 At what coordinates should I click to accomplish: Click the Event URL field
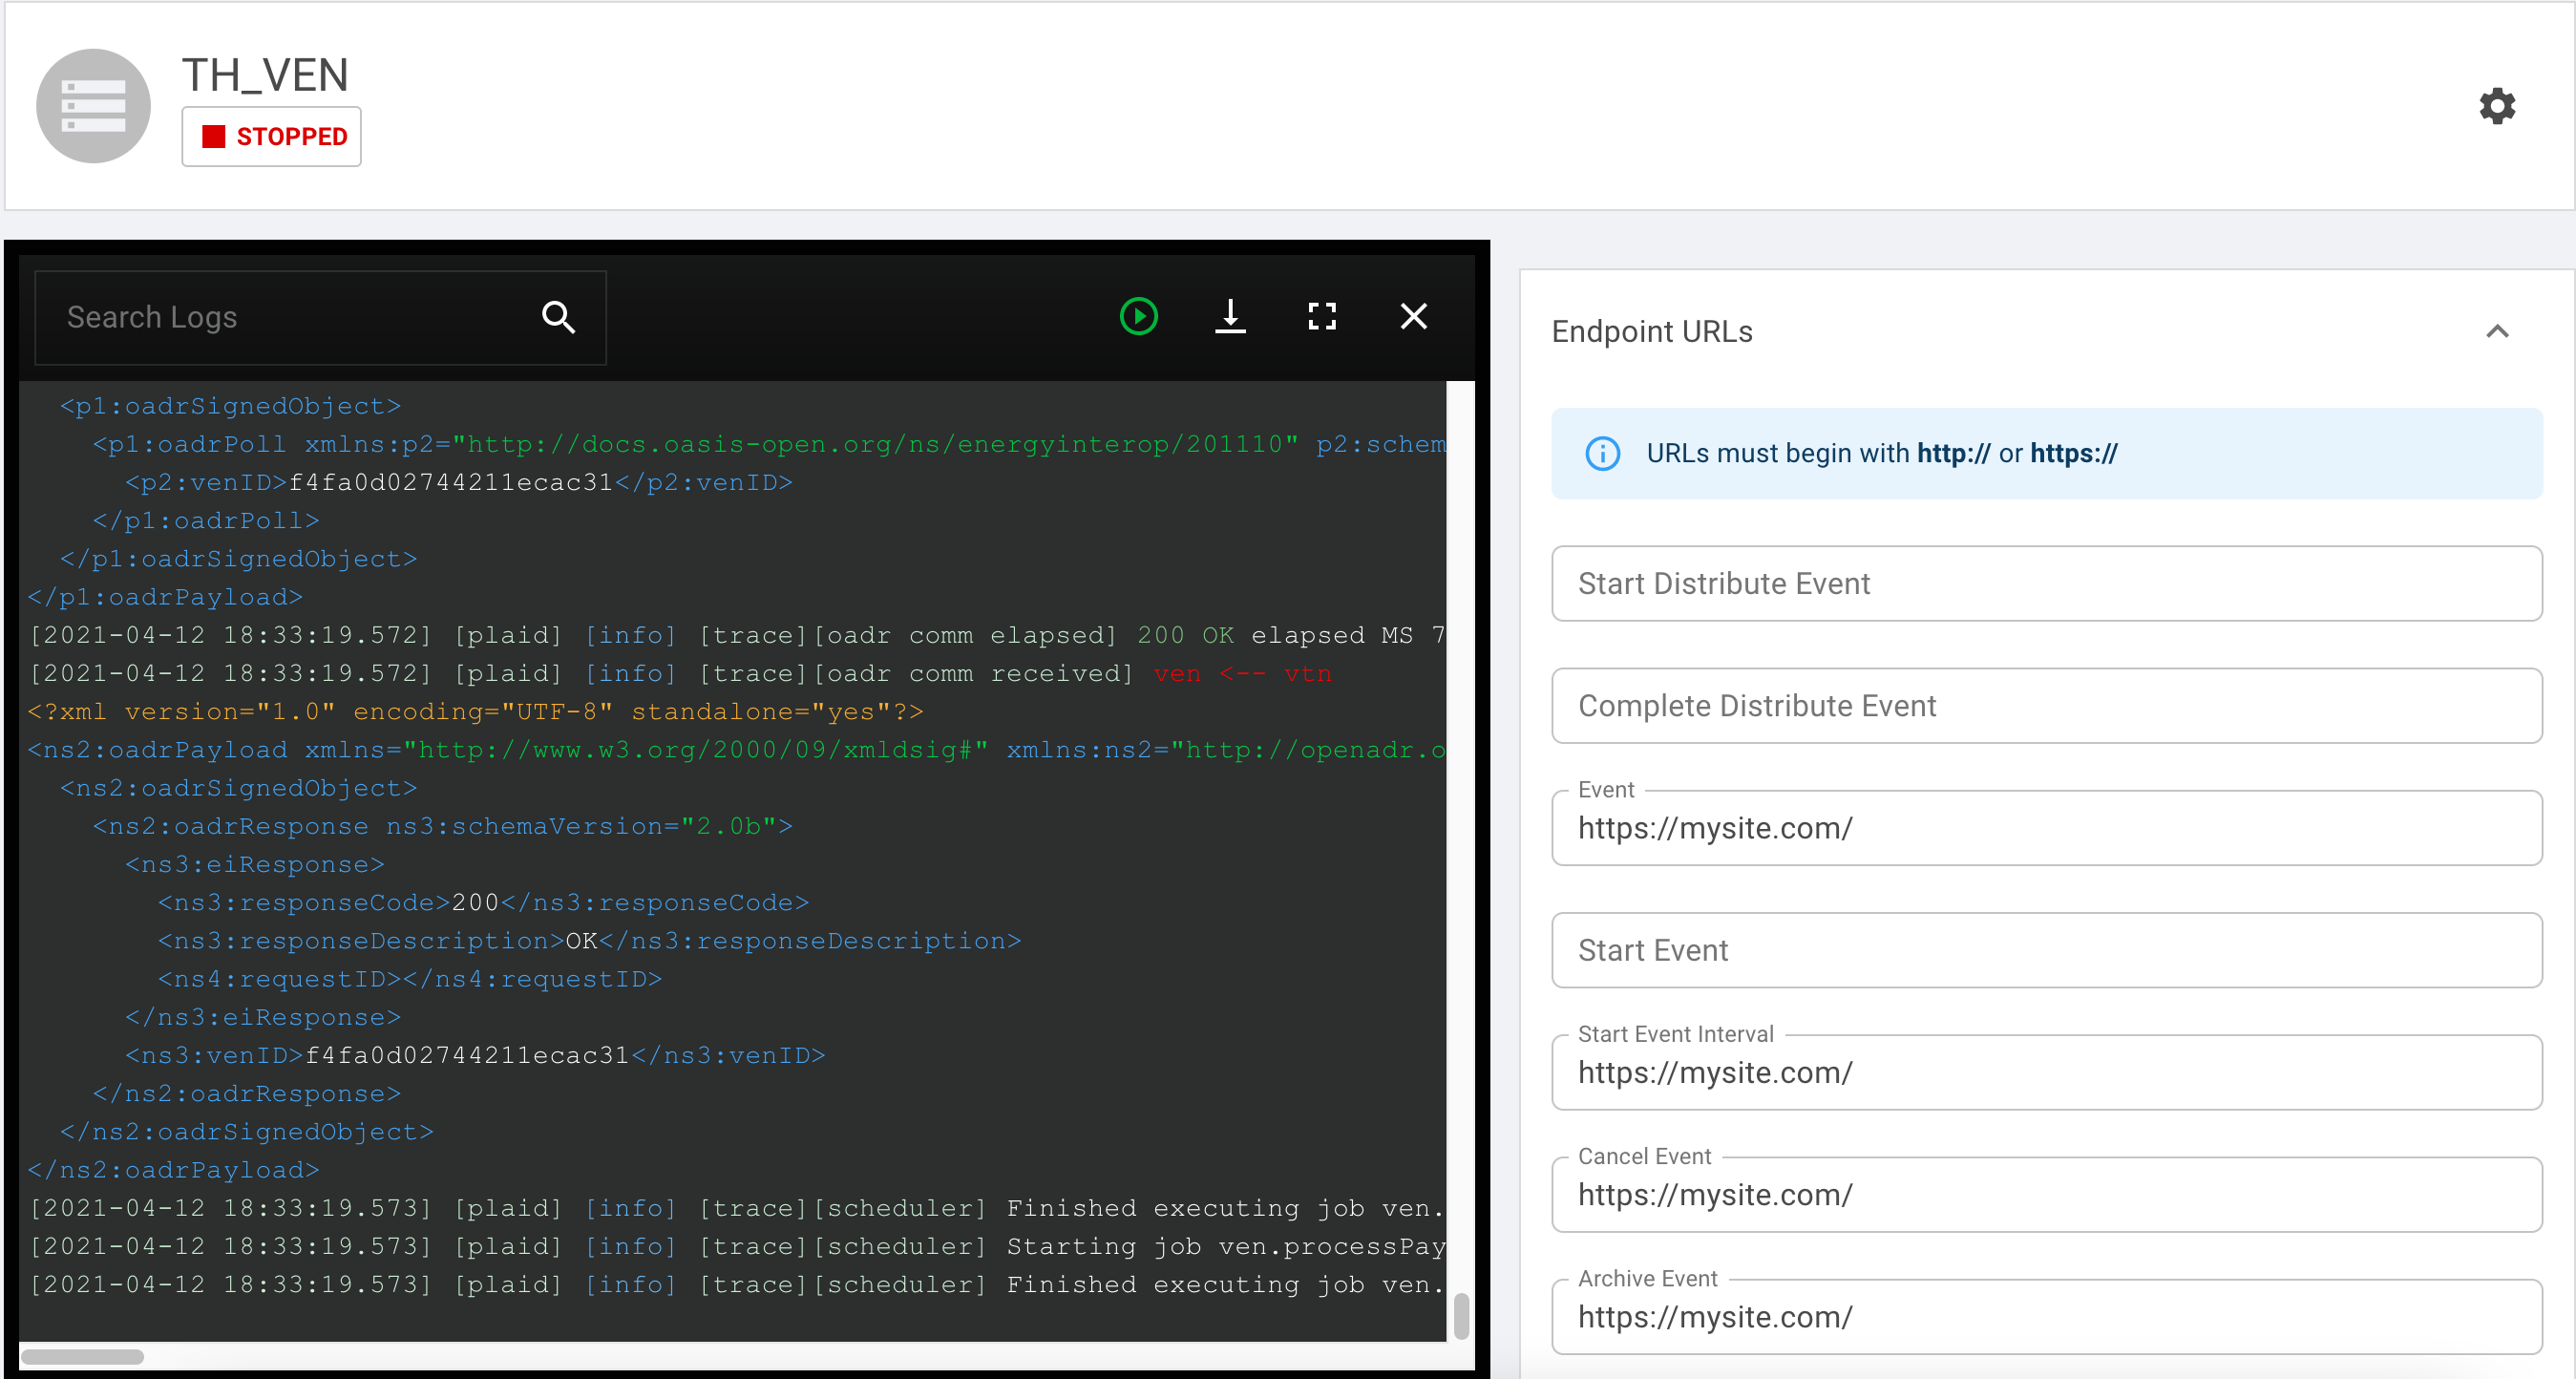(2046, 828)
